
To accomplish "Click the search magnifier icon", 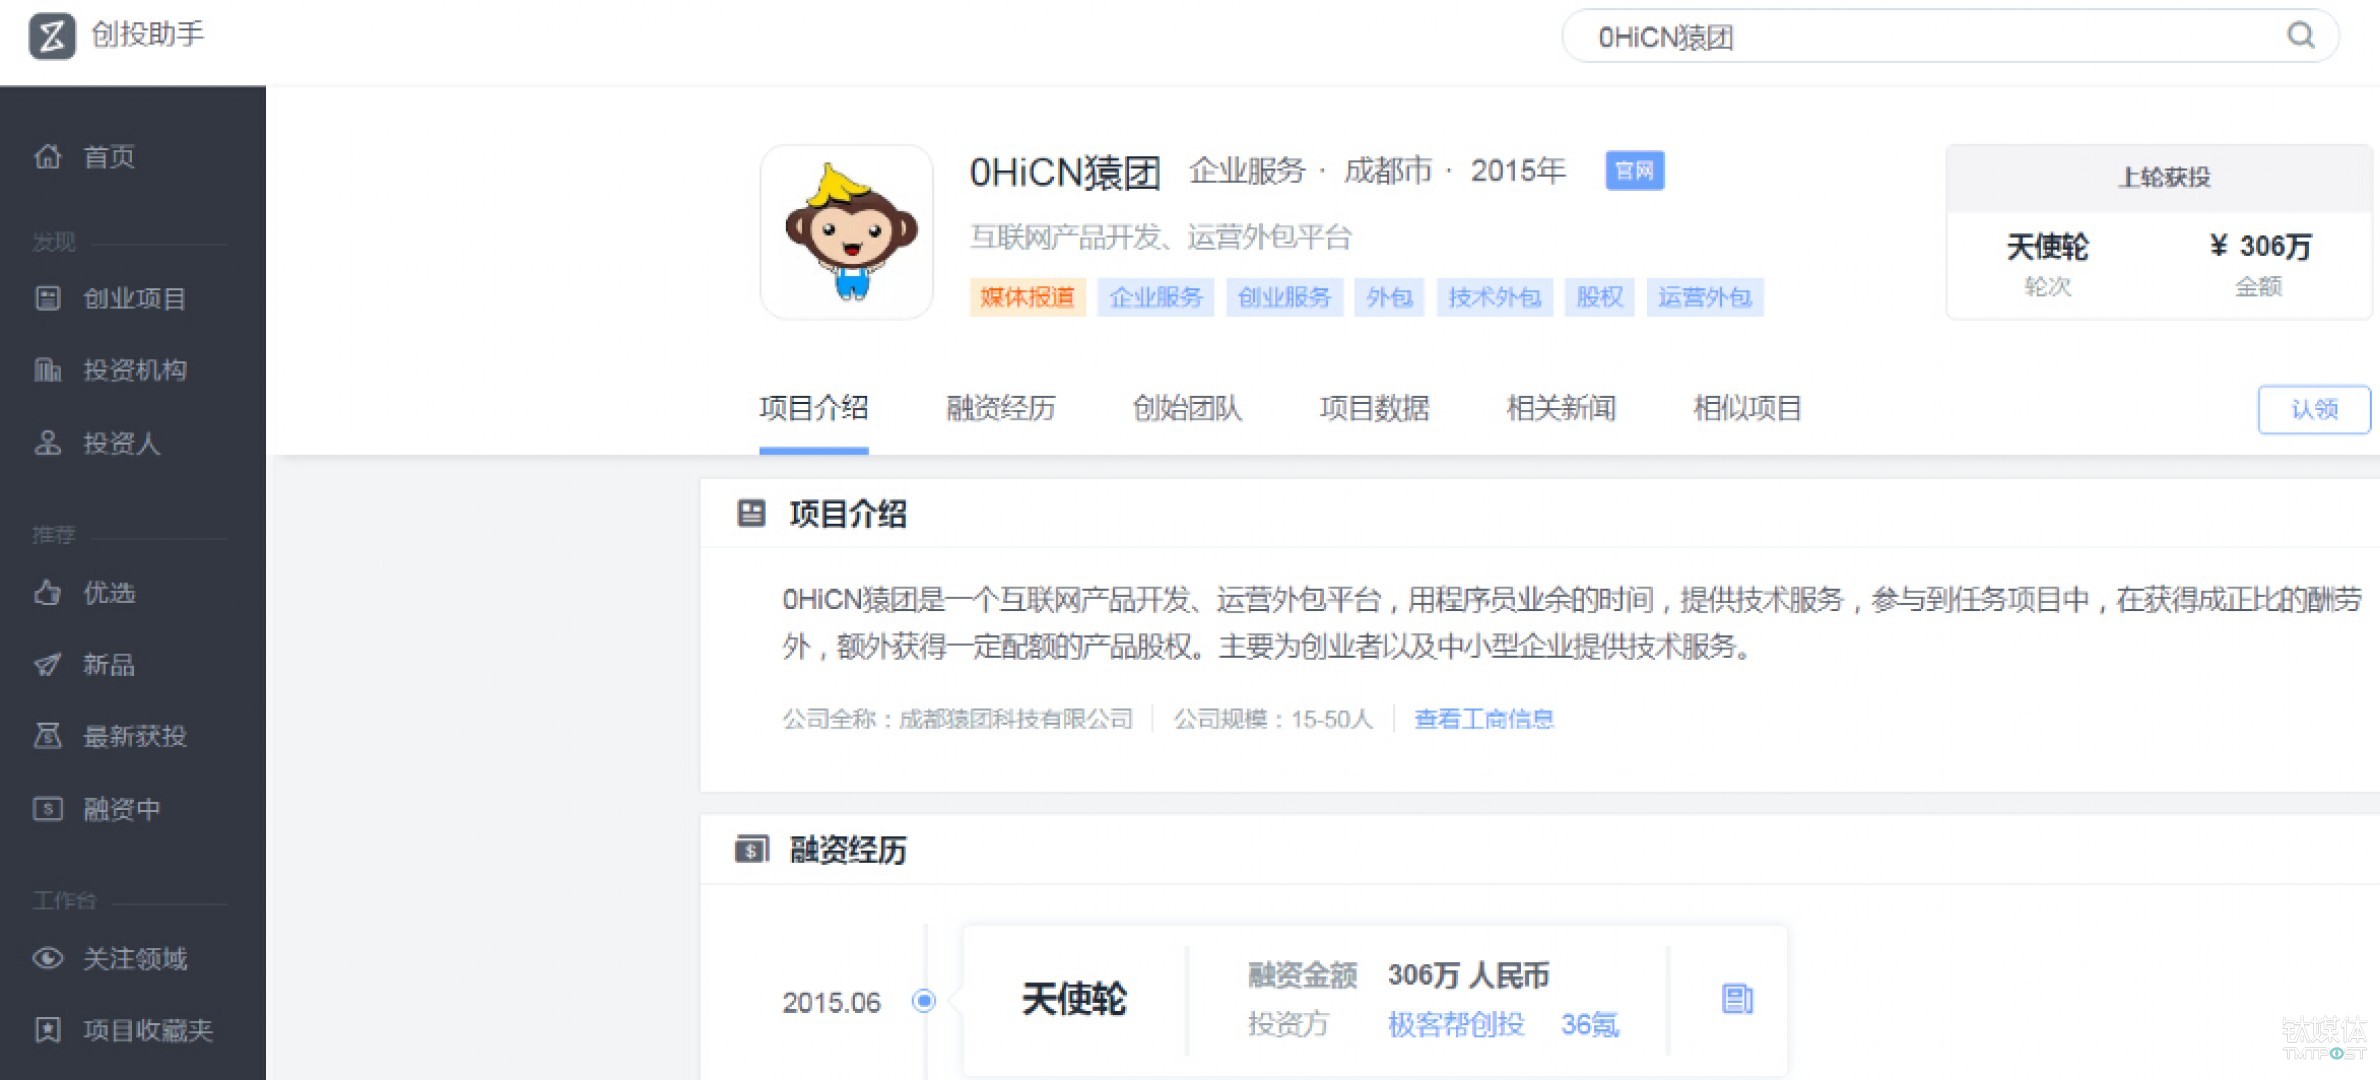I will pyautogui.click(x=2300, y=36).
